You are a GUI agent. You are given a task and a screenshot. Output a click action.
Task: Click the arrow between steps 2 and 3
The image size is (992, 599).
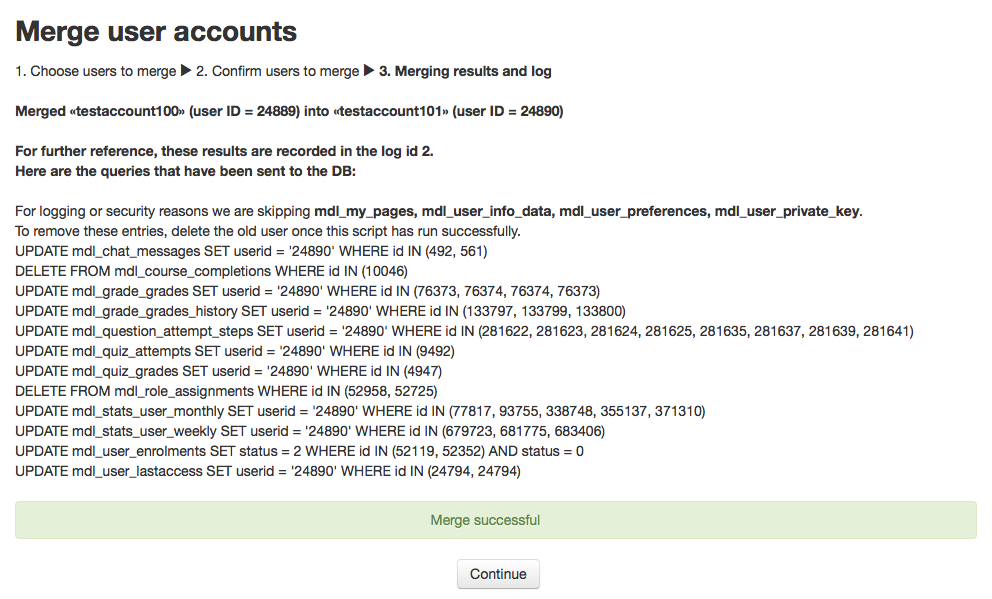tap(369, 70)
